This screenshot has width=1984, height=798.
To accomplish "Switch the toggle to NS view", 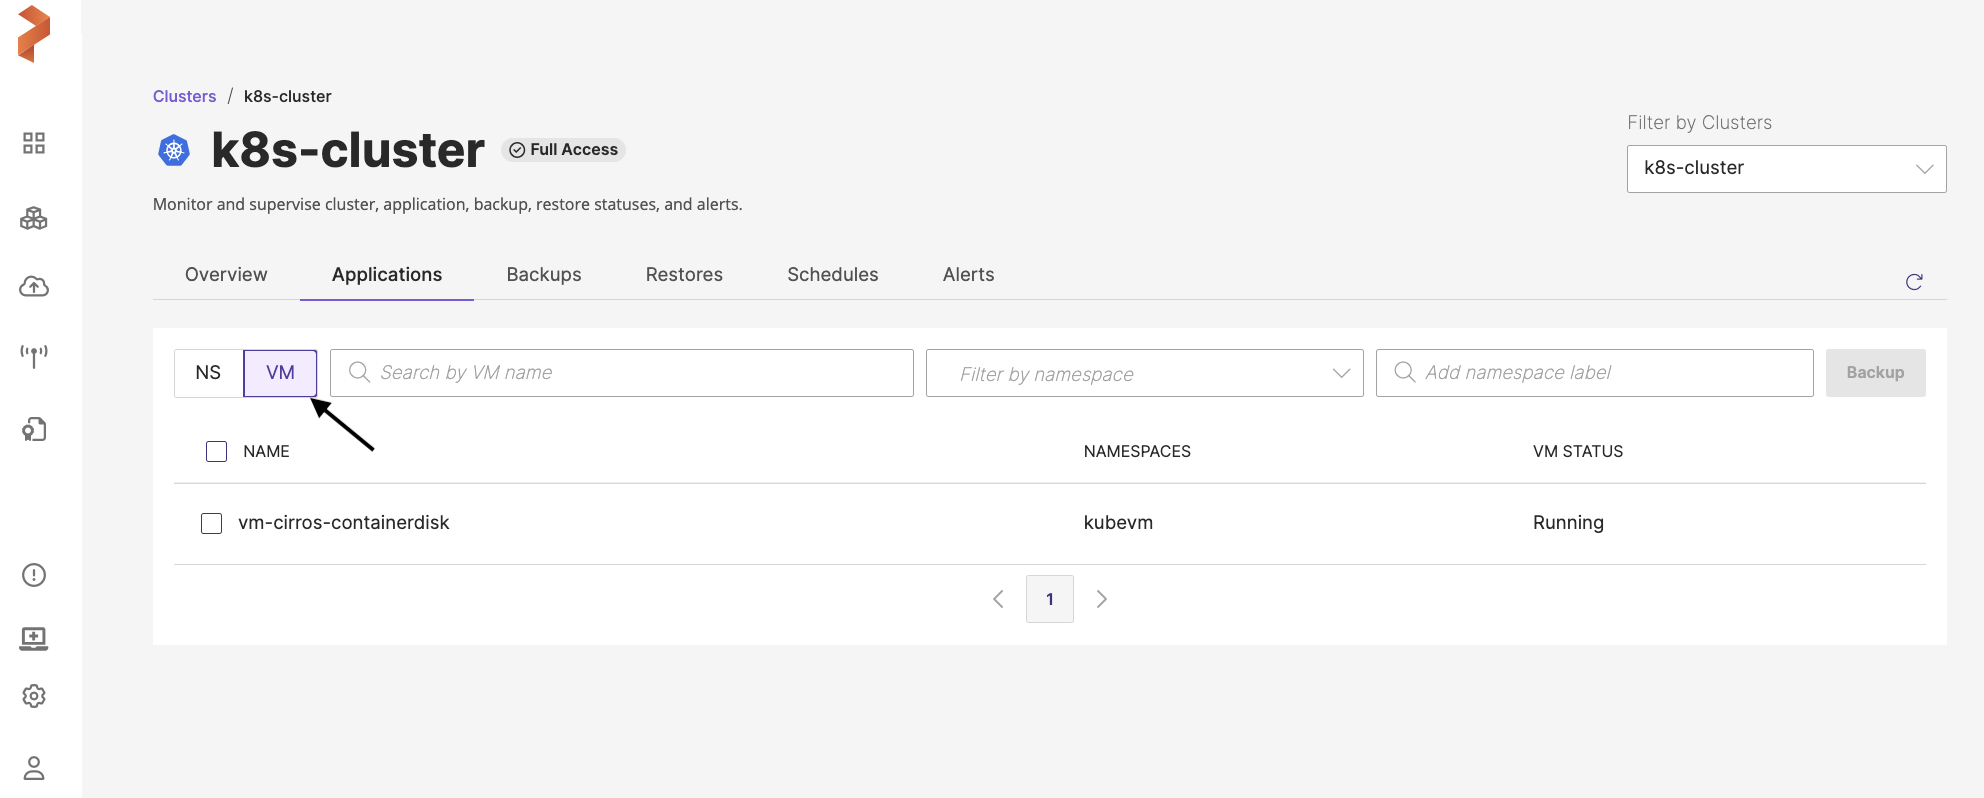I will pos(208,373).
